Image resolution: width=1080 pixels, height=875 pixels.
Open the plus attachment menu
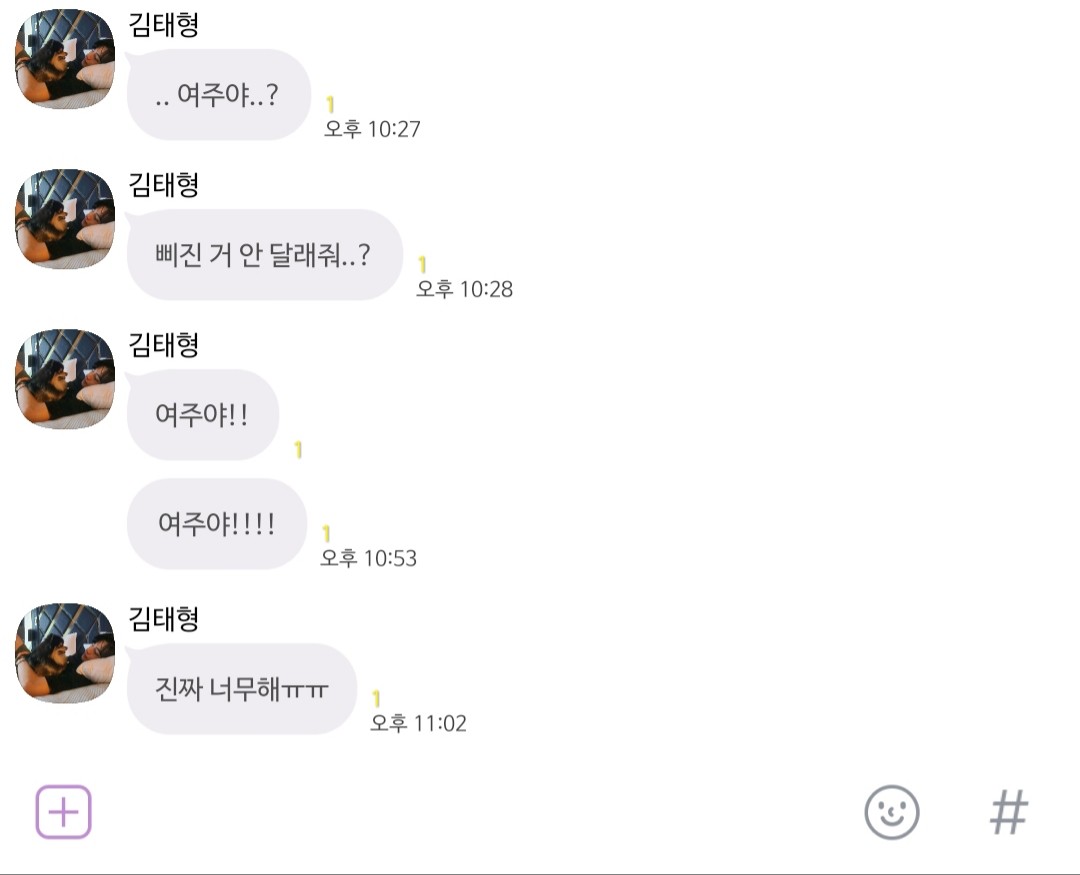64,811
